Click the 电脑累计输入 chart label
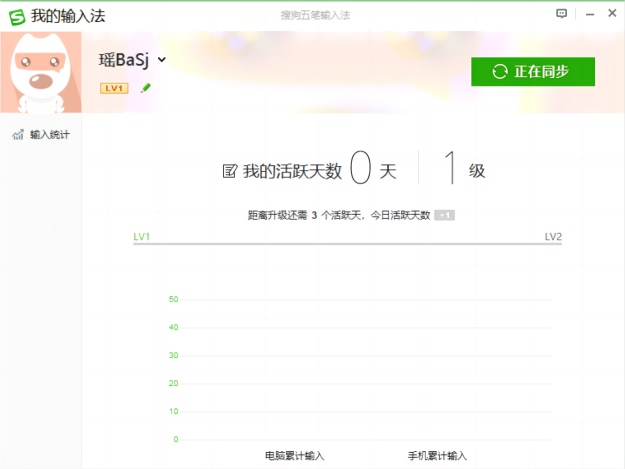 [x=295, y=455]
